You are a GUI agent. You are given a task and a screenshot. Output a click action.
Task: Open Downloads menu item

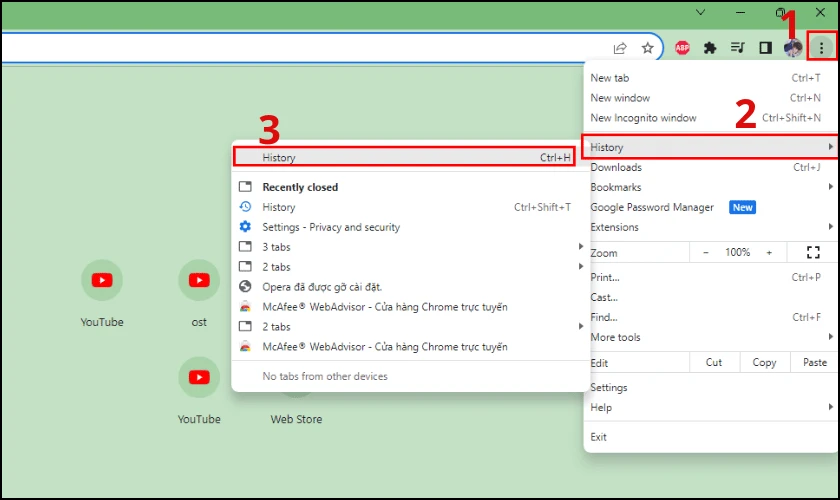(710, 167)
